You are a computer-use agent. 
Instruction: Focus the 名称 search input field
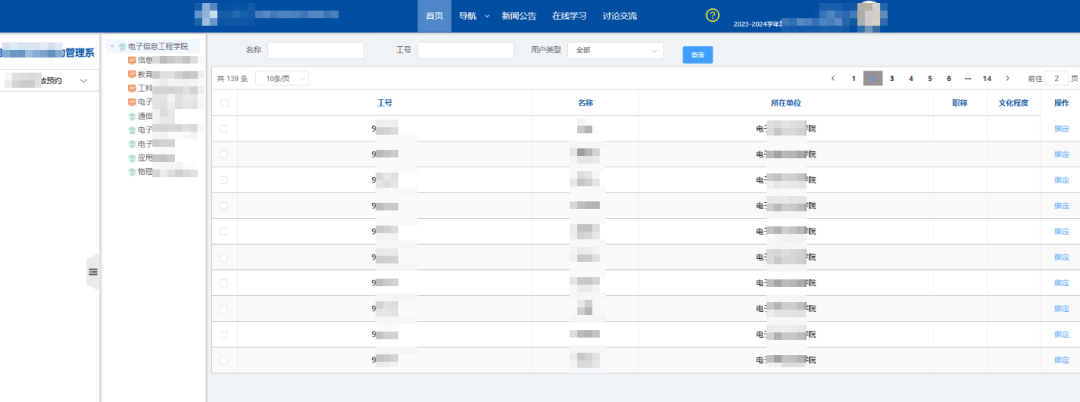315,50
